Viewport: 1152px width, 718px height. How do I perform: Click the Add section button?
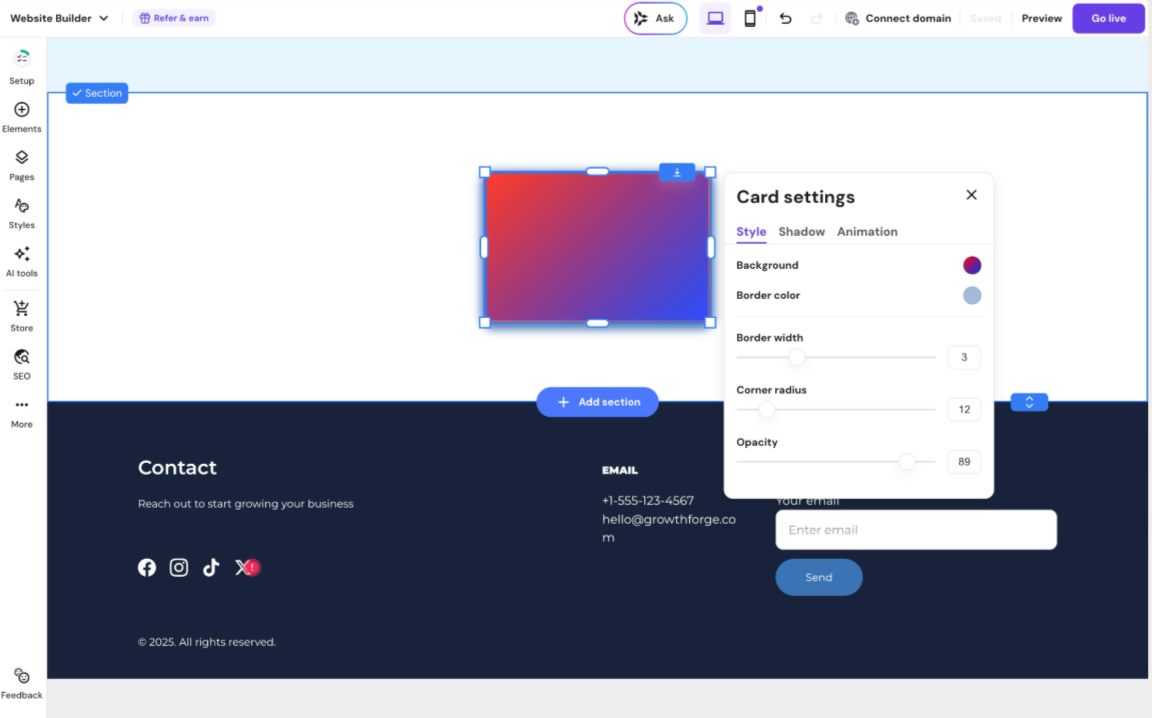click(597, 402)
